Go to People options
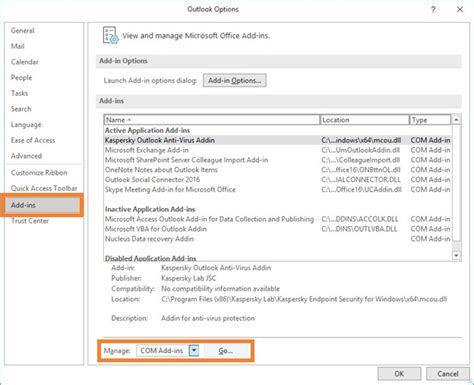This screenshot has height=385, width=474. 21,78
